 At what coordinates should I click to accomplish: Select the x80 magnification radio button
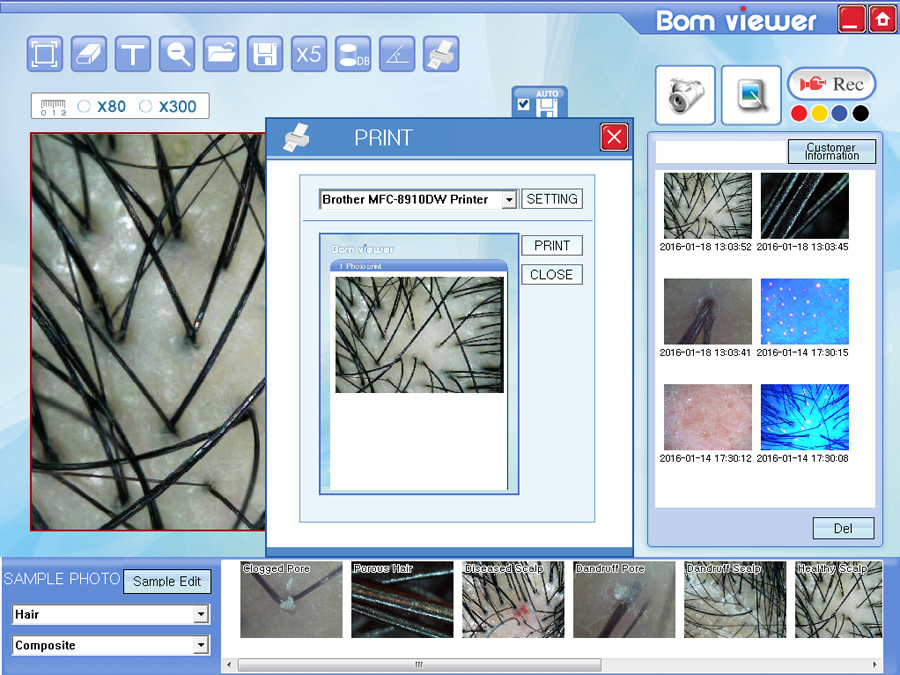point(84,106)
